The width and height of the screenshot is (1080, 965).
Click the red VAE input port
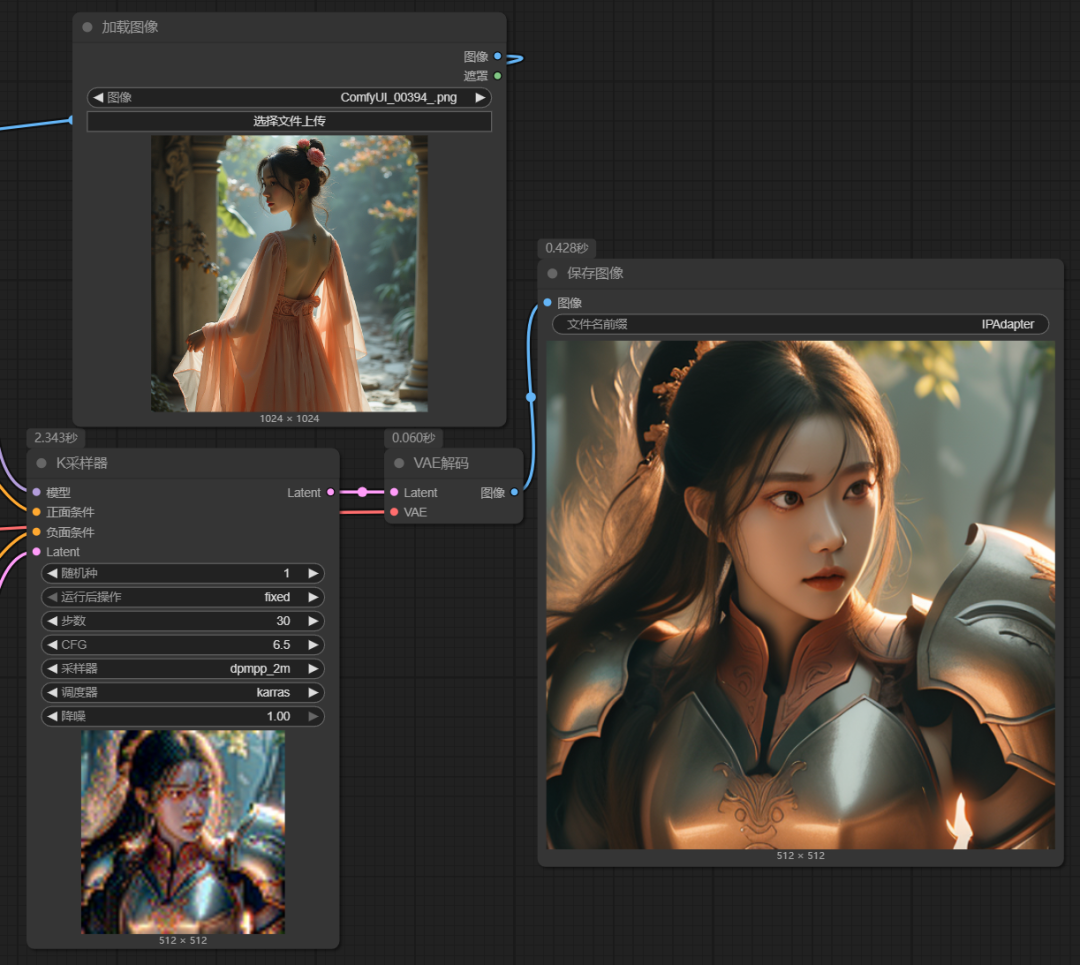coord(394,512)
